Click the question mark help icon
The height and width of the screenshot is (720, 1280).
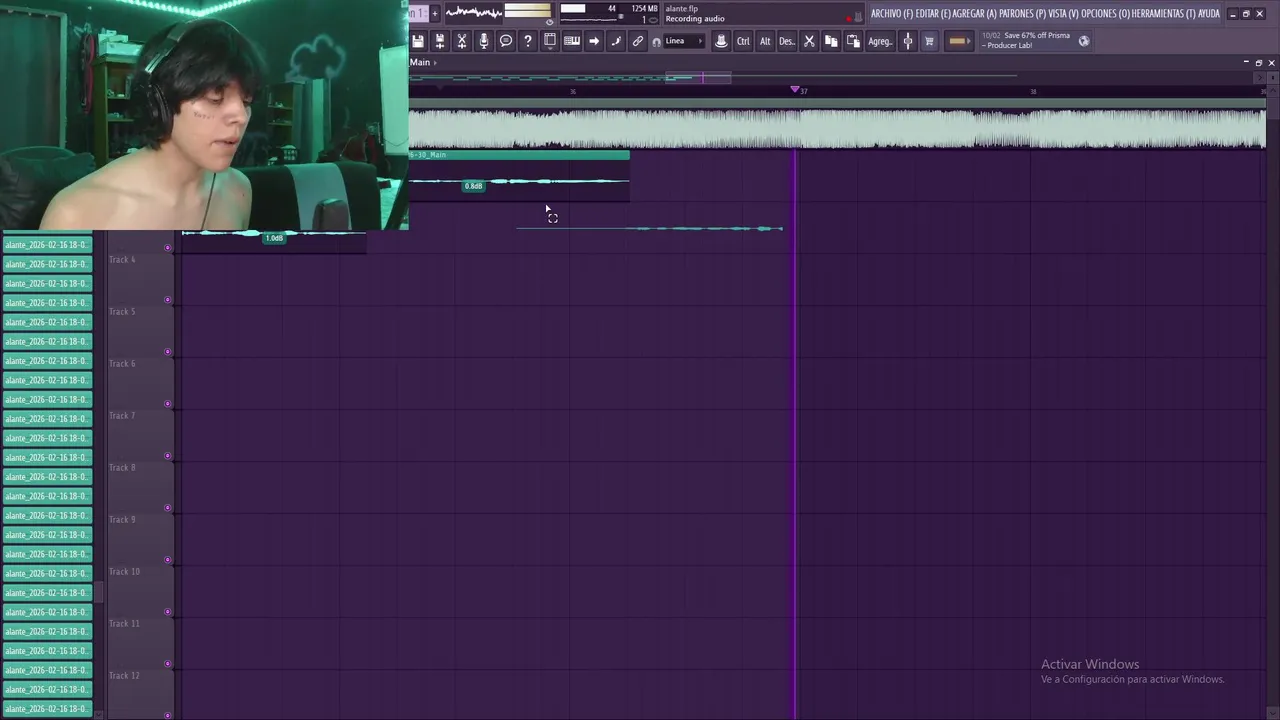(x=528, y=41)
